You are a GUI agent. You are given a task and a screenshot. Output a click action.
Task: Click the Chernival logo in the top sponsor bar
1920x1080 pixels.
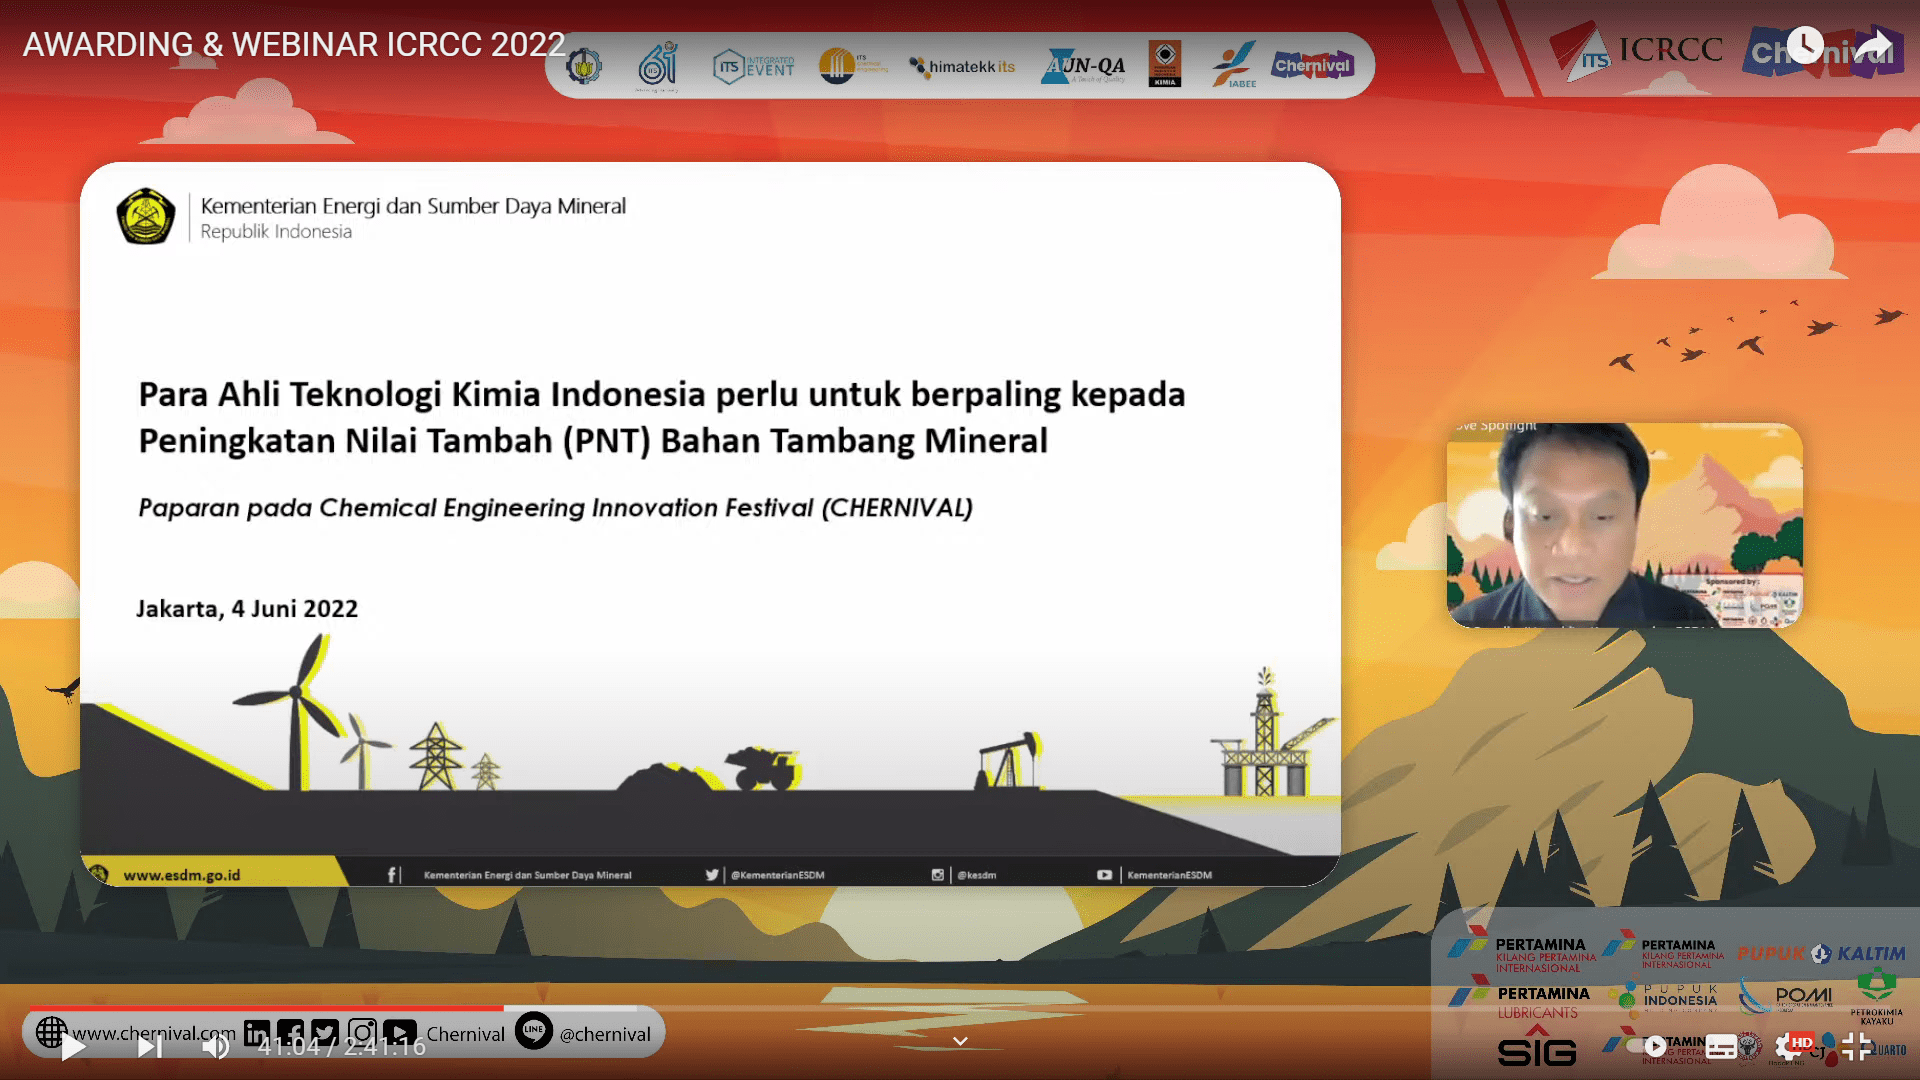1312,66
